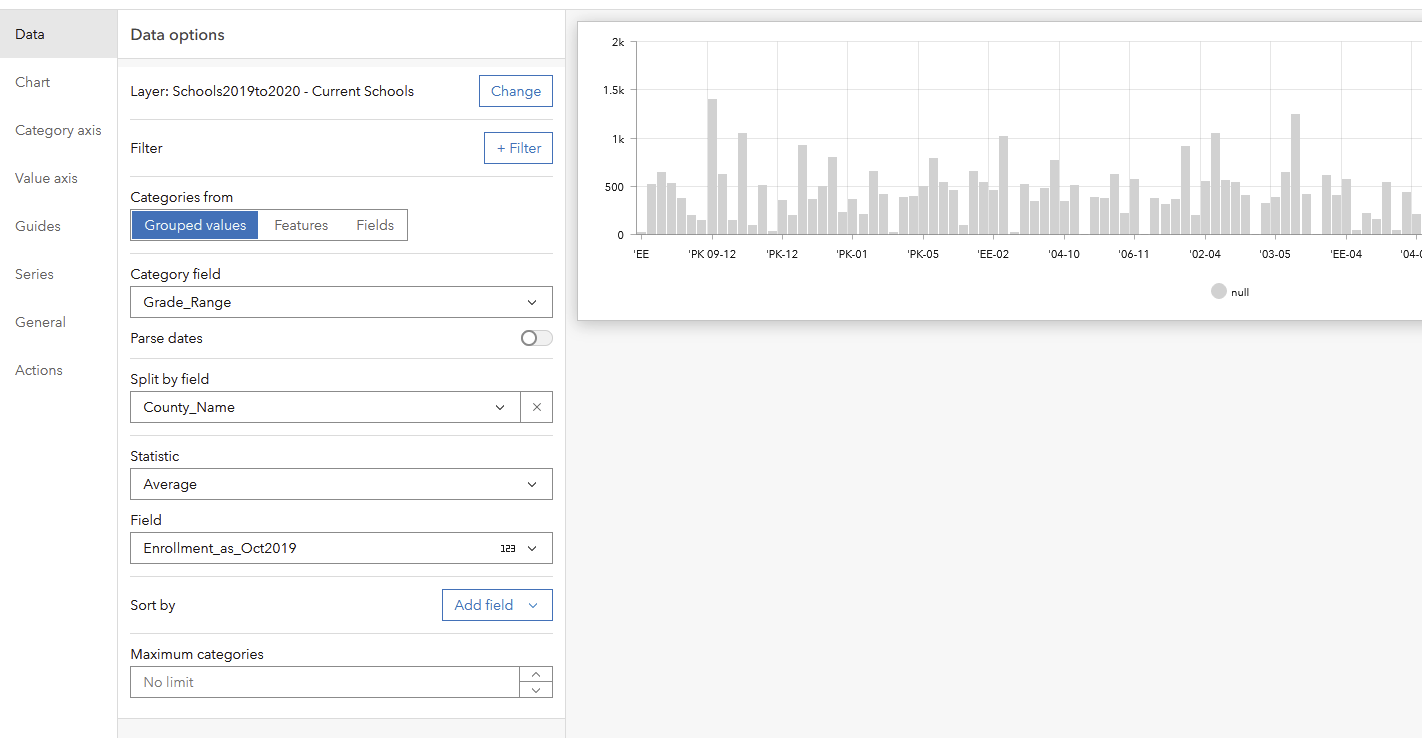Select the null legend color swatch
1422x738 pixels.
tap(1218, 291)
